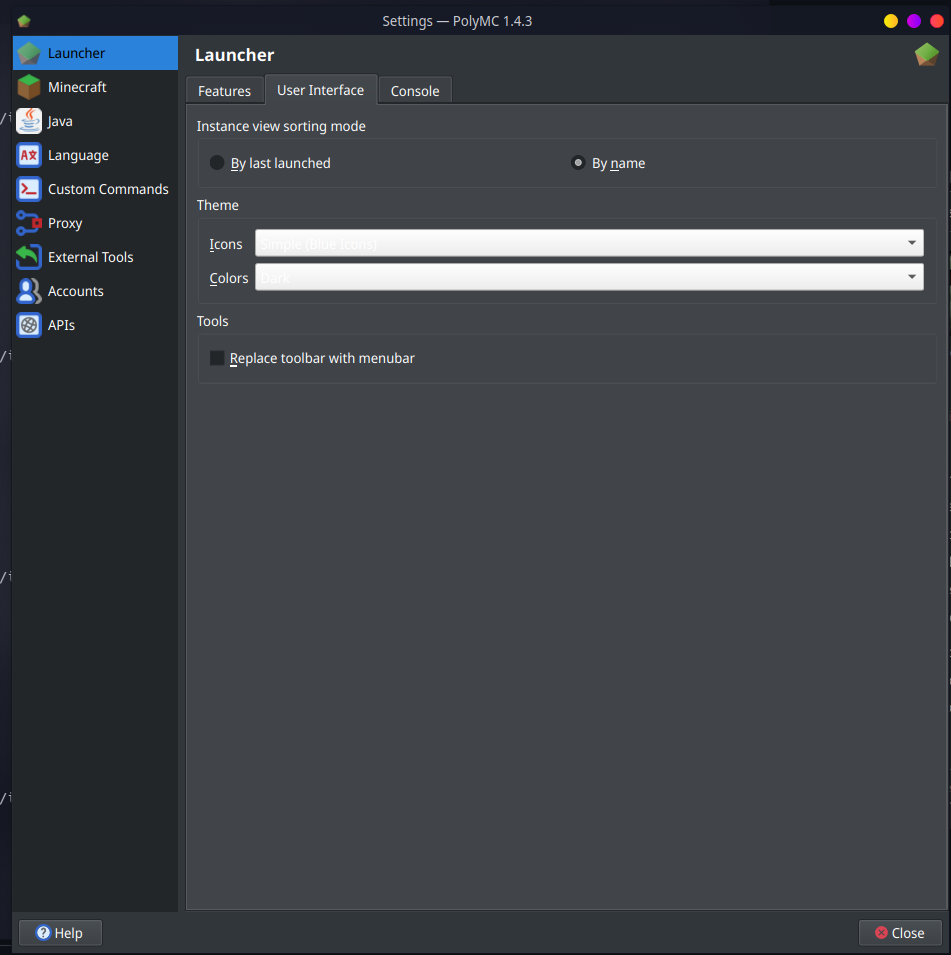The image size is (951, 955).
Task: Enable replace toolbar with menubar
Action: tap(218, 357)
